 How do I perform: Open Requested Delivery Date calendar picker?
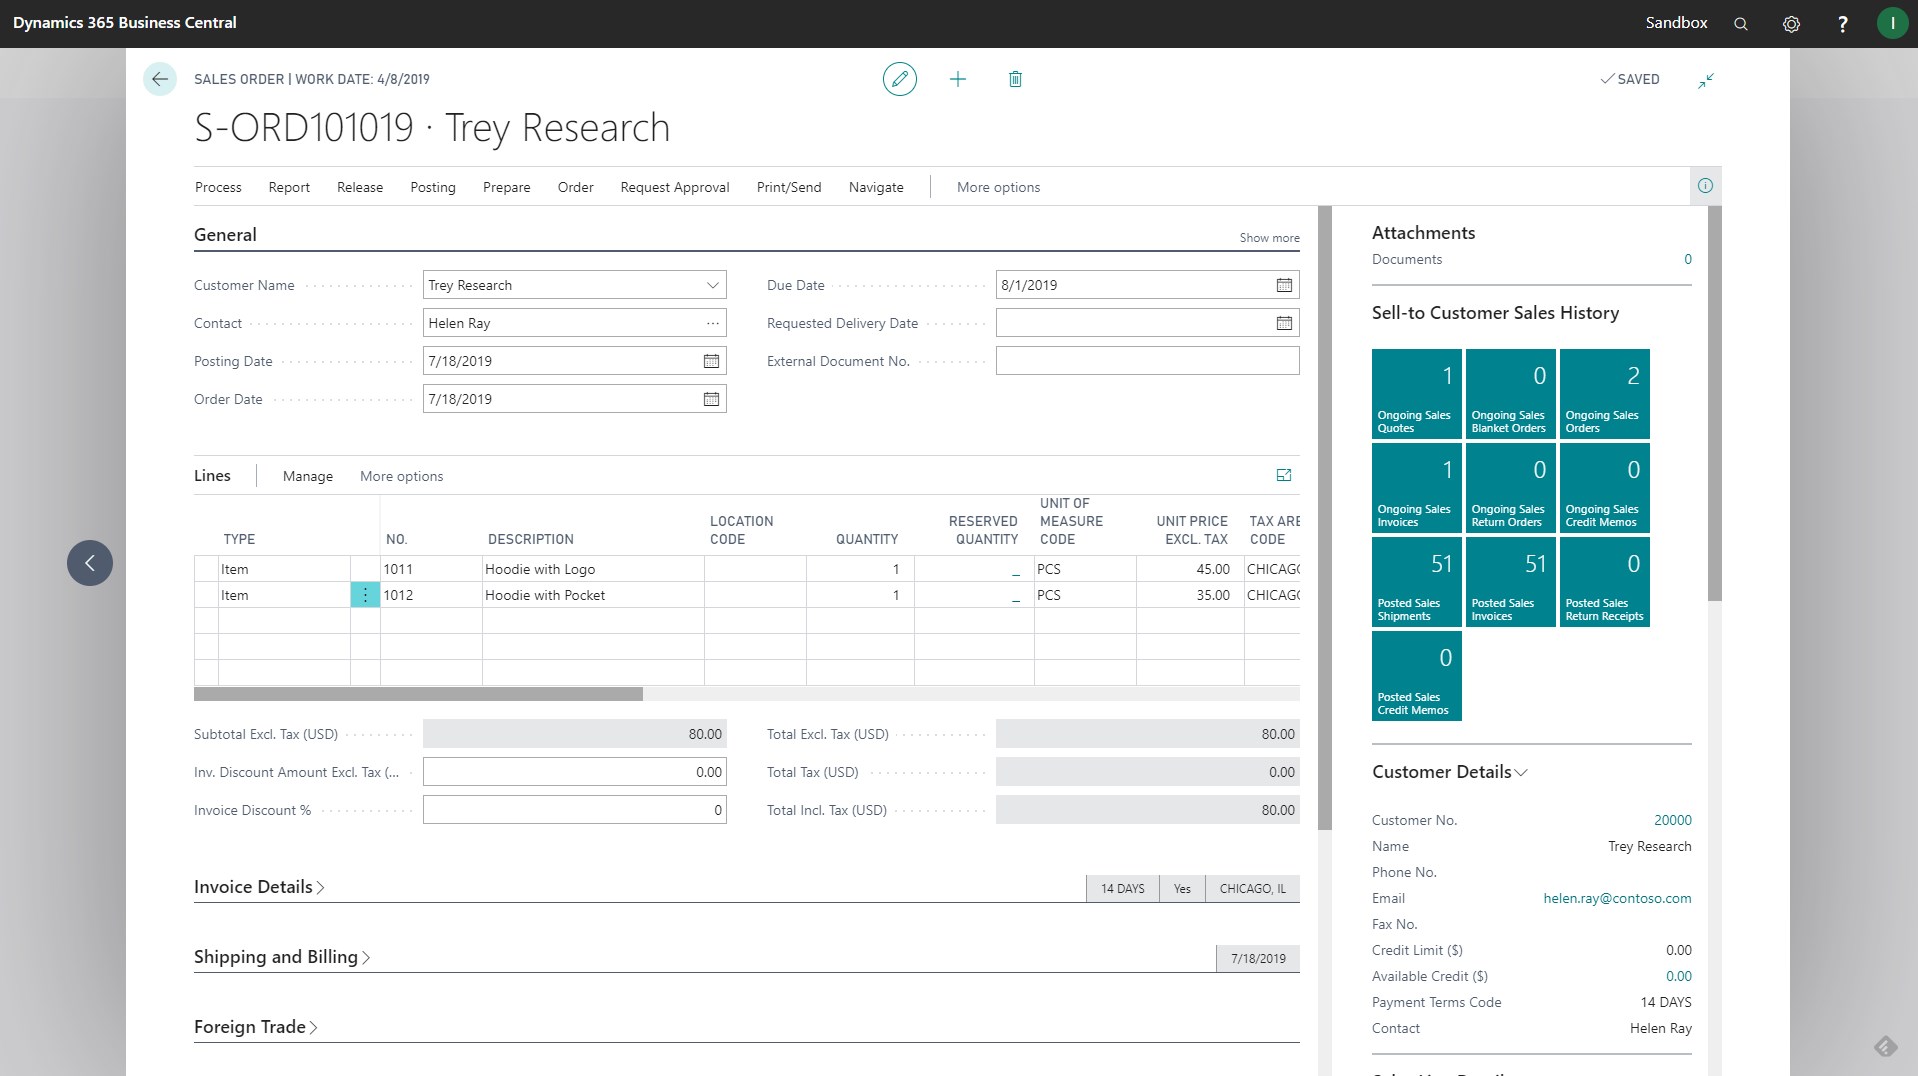[1284, 323]
